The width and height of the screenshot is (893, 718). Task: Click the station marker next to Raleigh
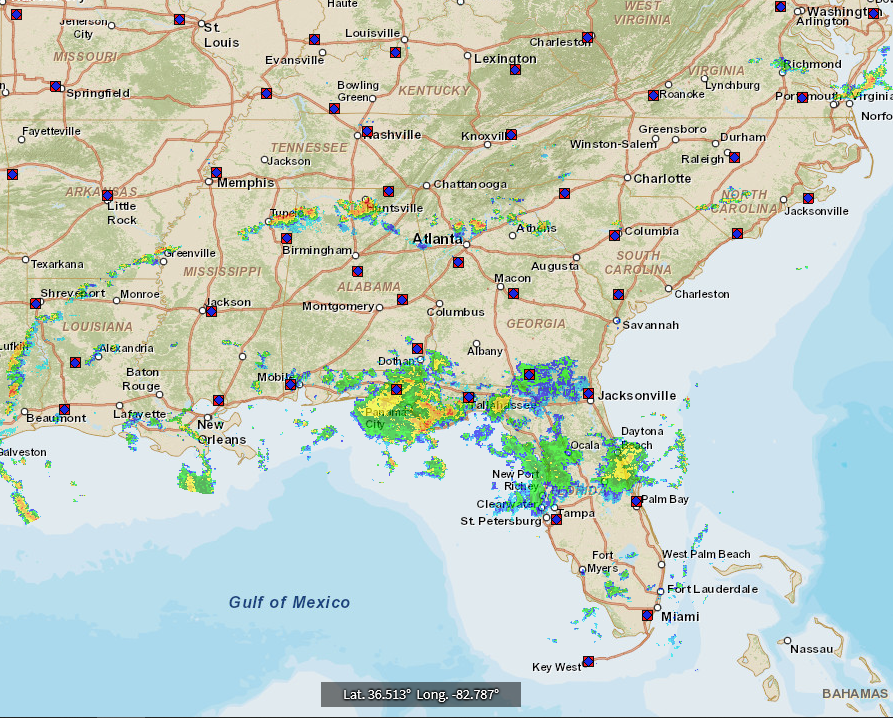point(734,157)
